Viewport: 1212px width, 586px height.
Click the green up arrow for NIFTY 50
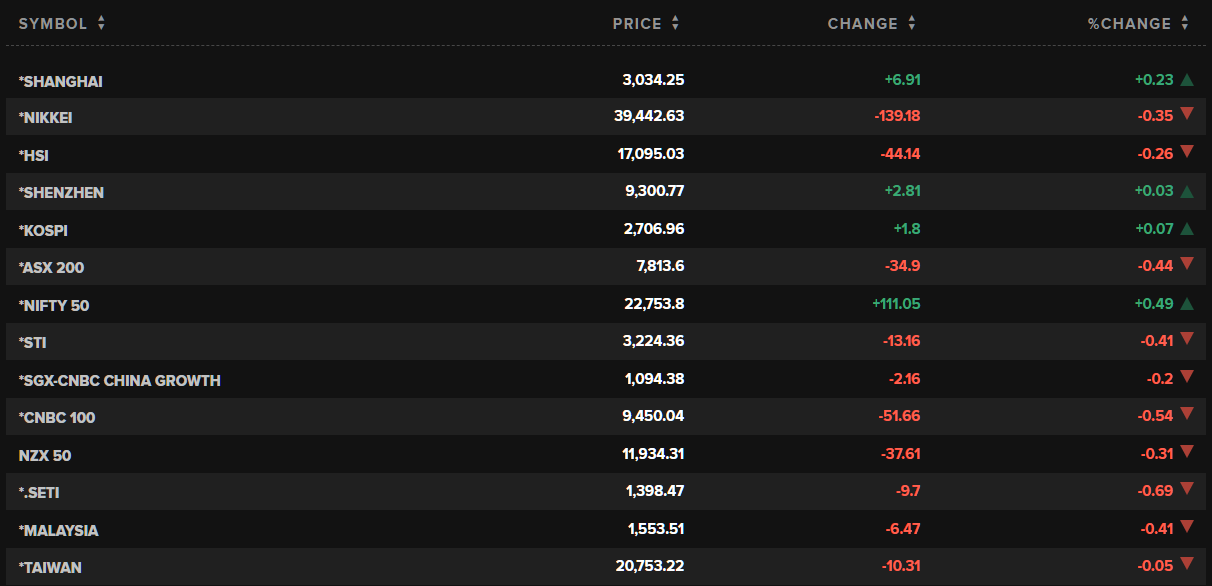click(1187, 304)
